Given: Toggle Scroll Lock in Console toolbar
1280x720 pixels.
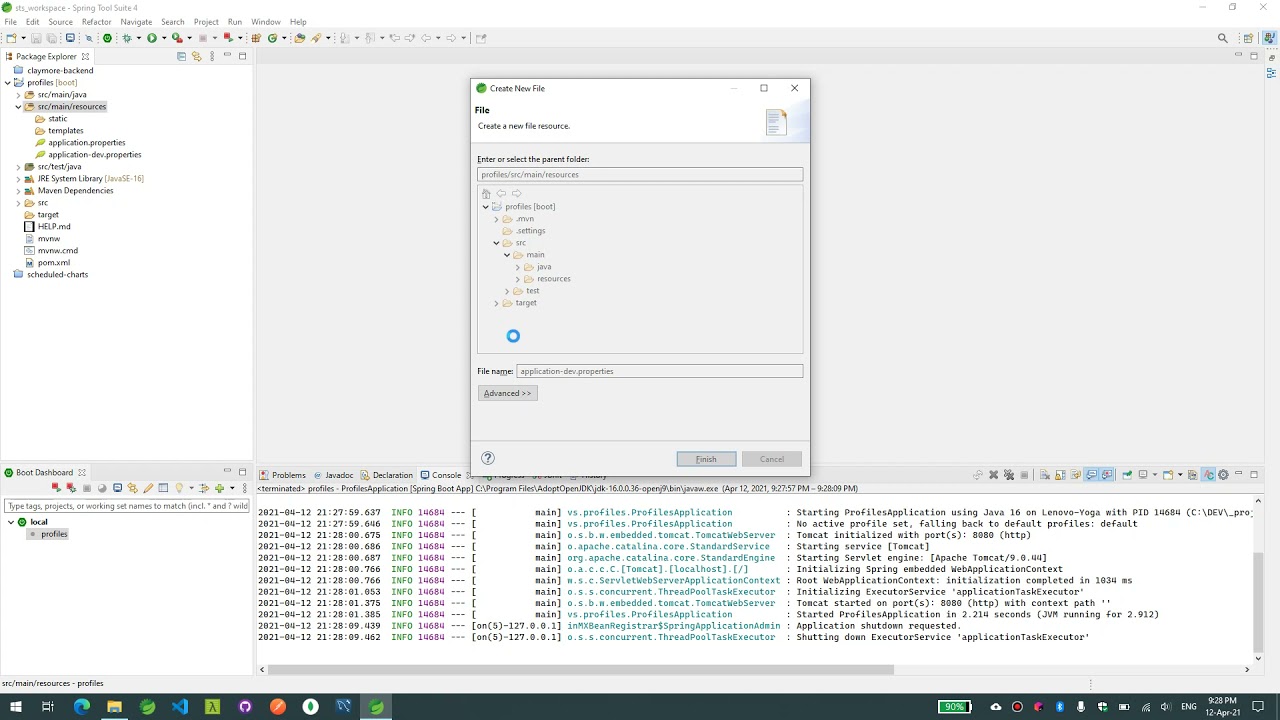Looking at the screenshot, I should coord(1060,475).
